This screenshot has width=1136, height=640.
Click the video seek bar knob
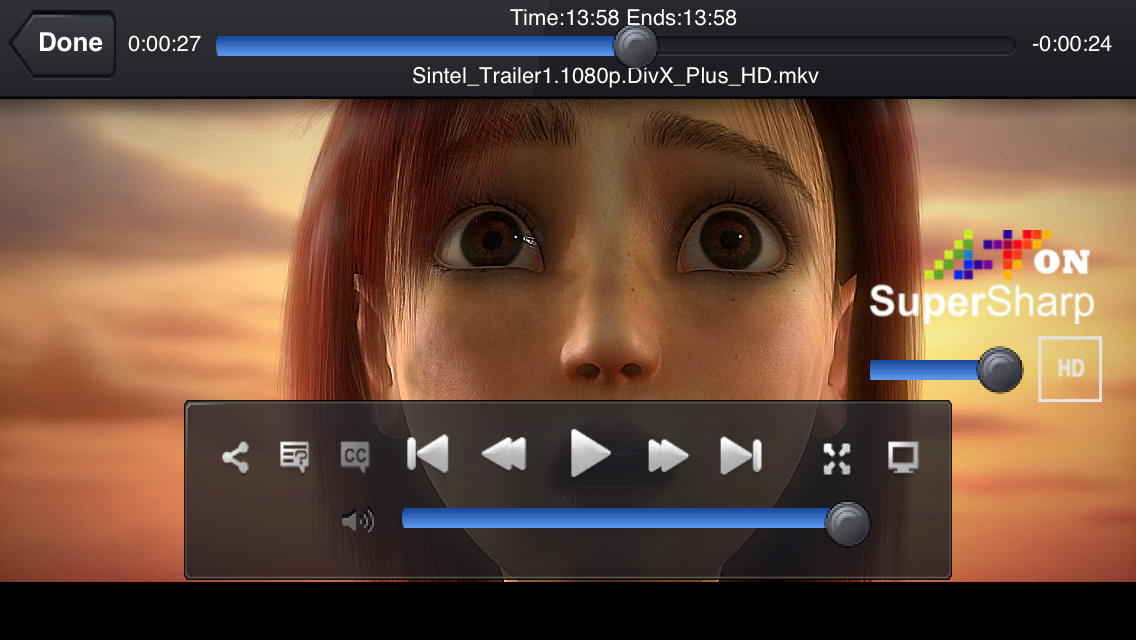[635, 46]
